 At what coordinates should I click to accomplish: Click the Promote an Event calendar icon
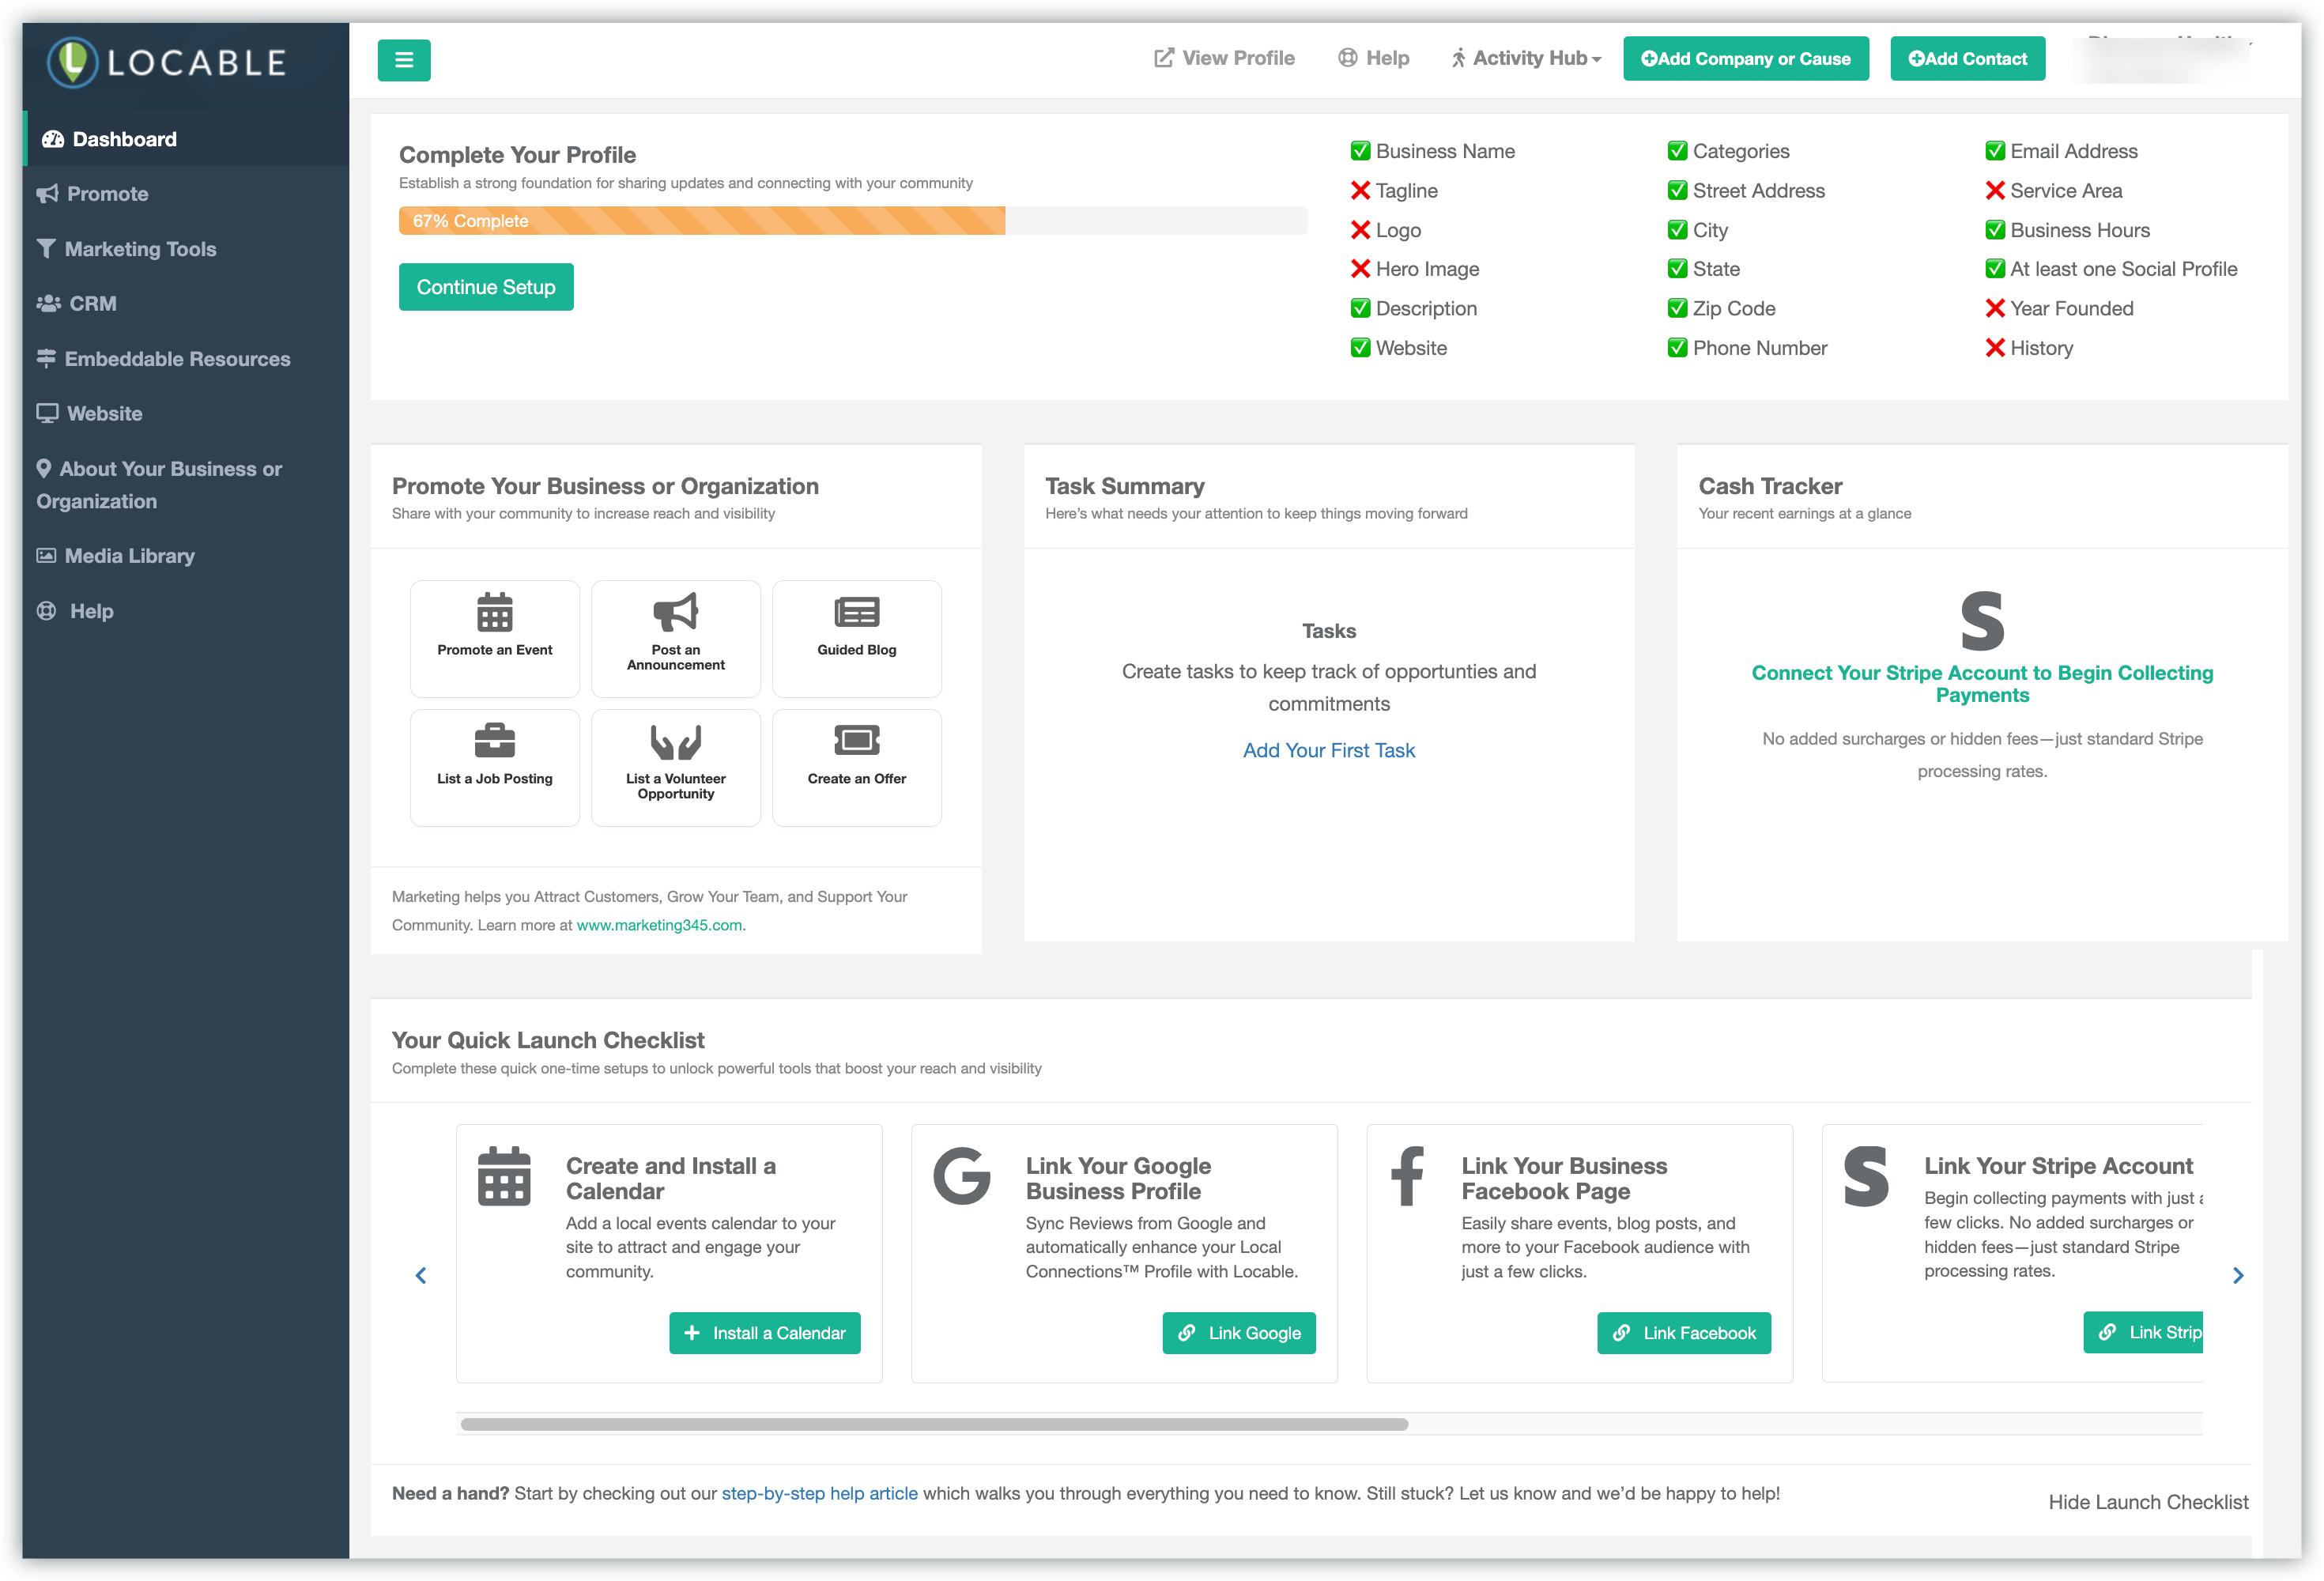pyautogui.click(x=494, y=612)
